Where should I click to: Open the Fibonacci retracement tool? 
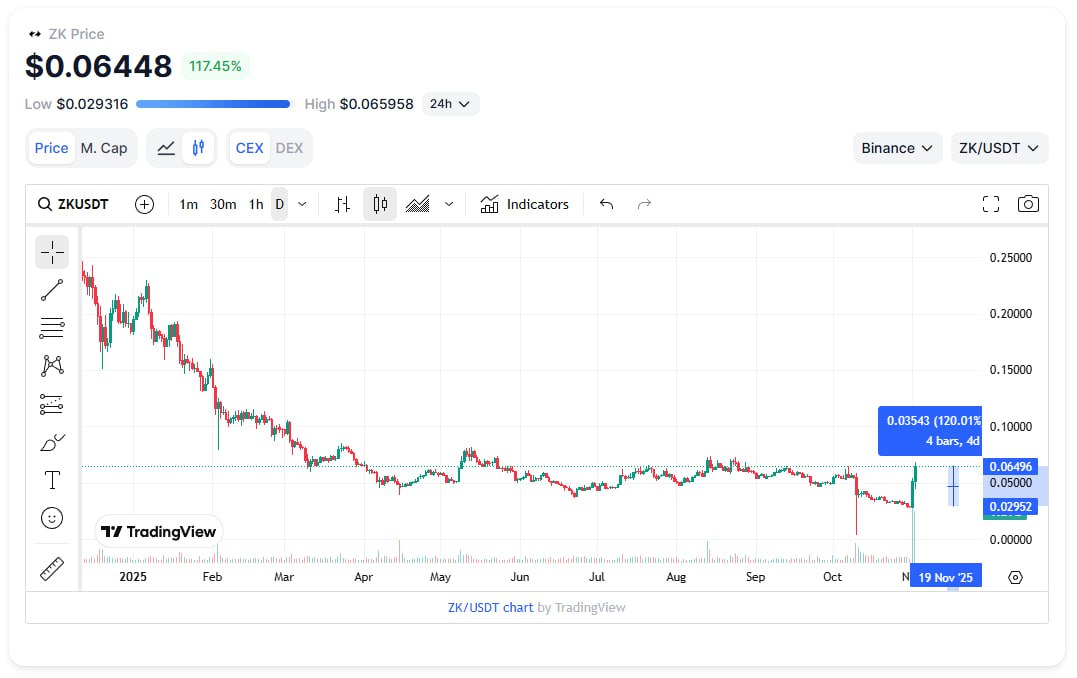pyautogui.click(x=52, y=328)
